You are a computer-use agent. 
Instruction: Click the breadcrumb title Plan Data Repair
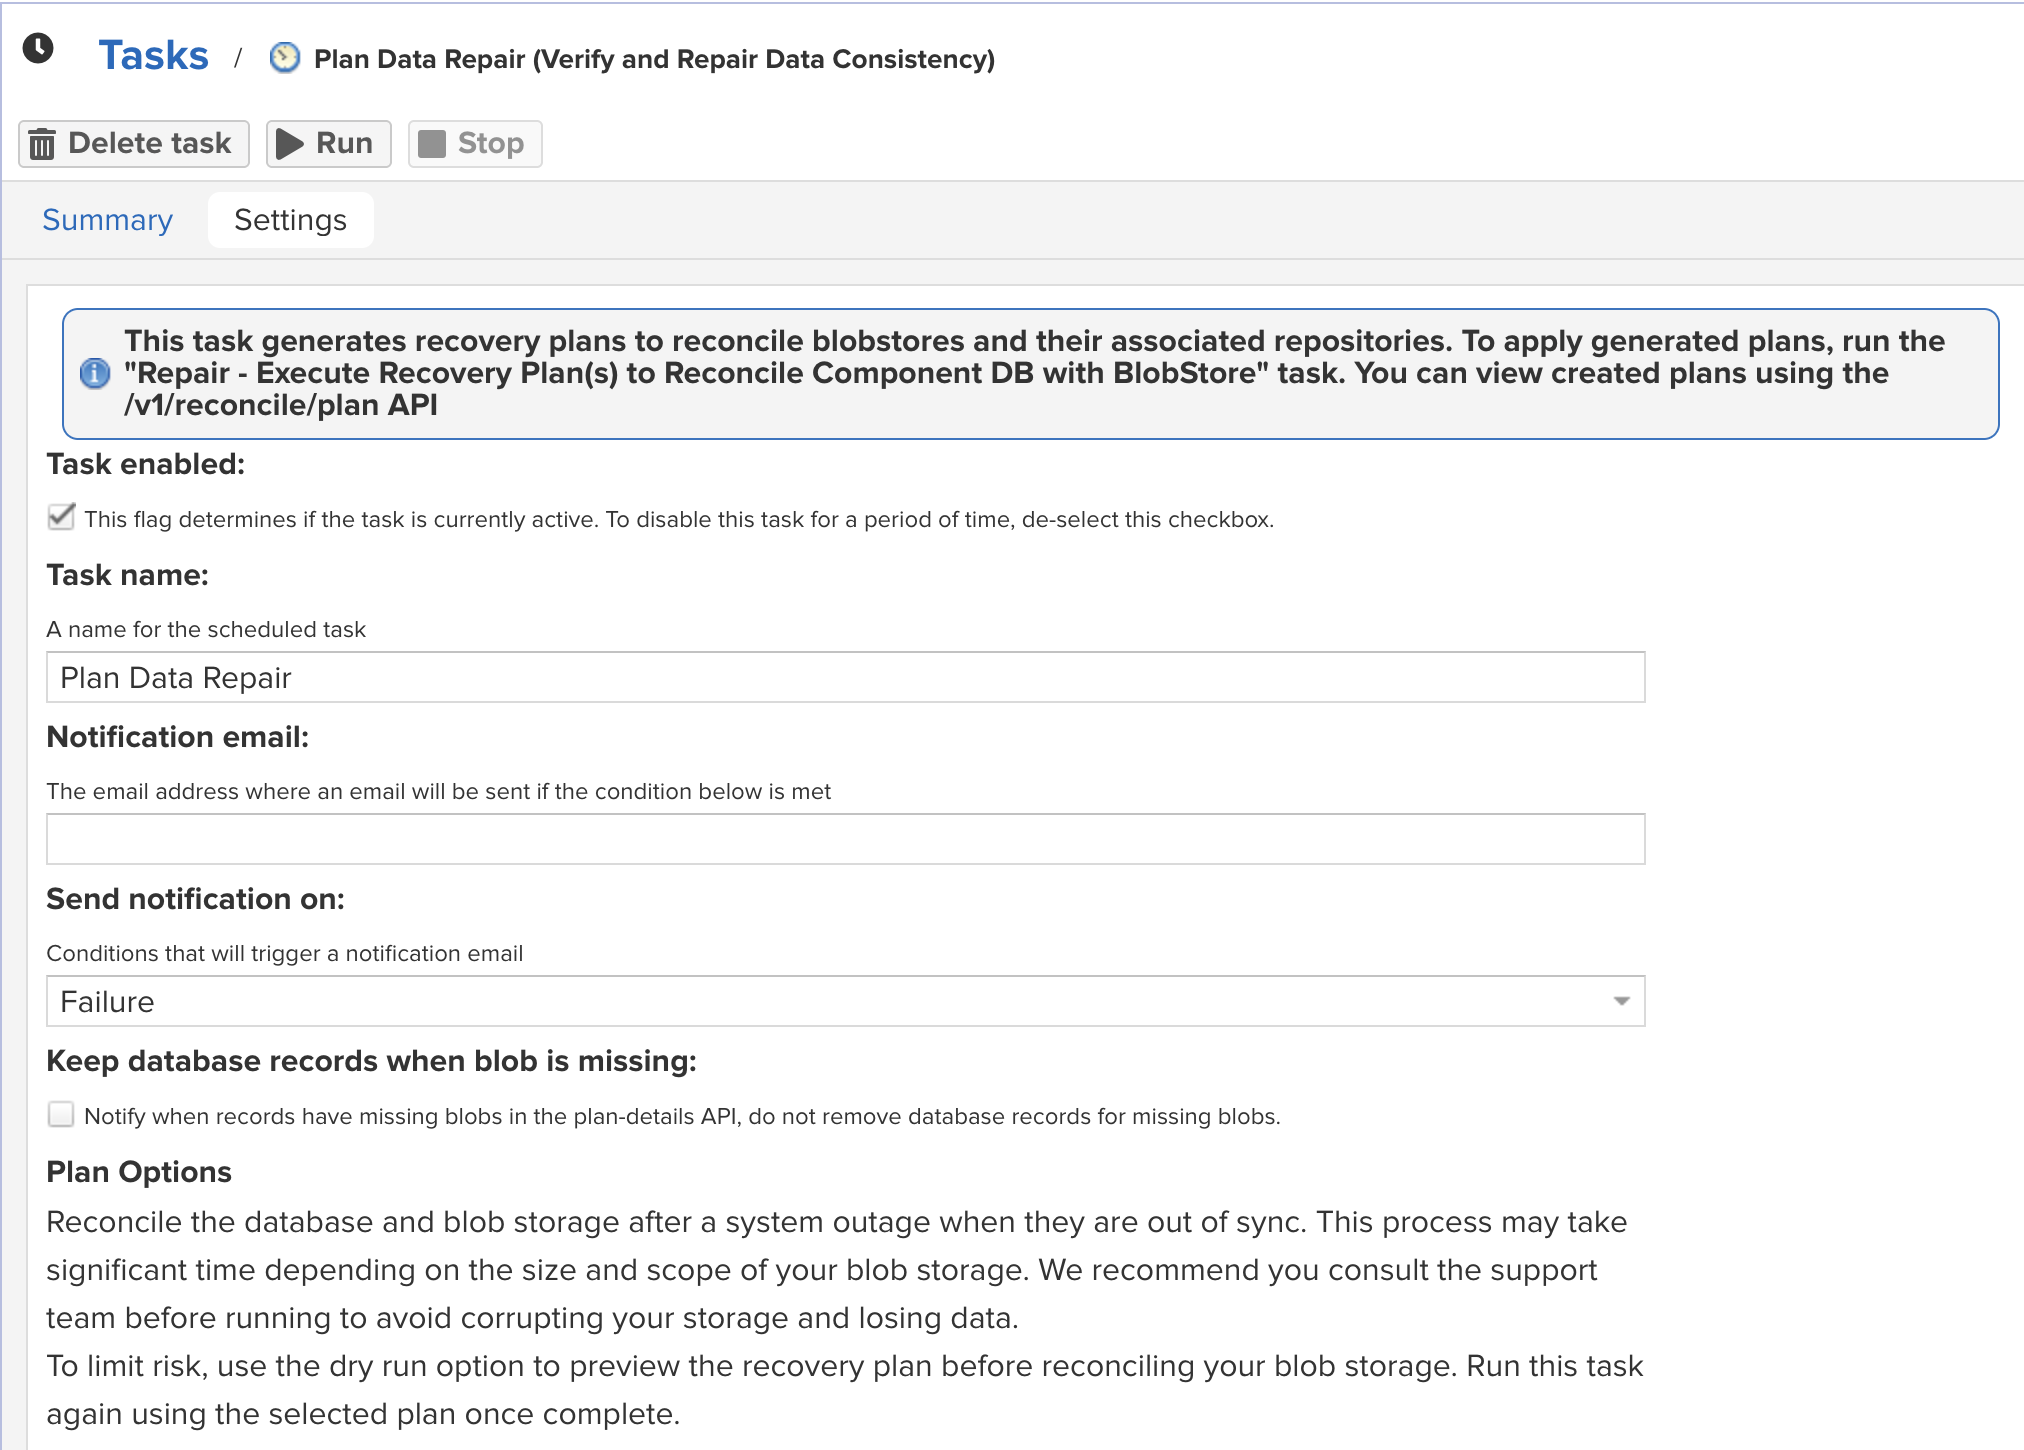(654, 59)
